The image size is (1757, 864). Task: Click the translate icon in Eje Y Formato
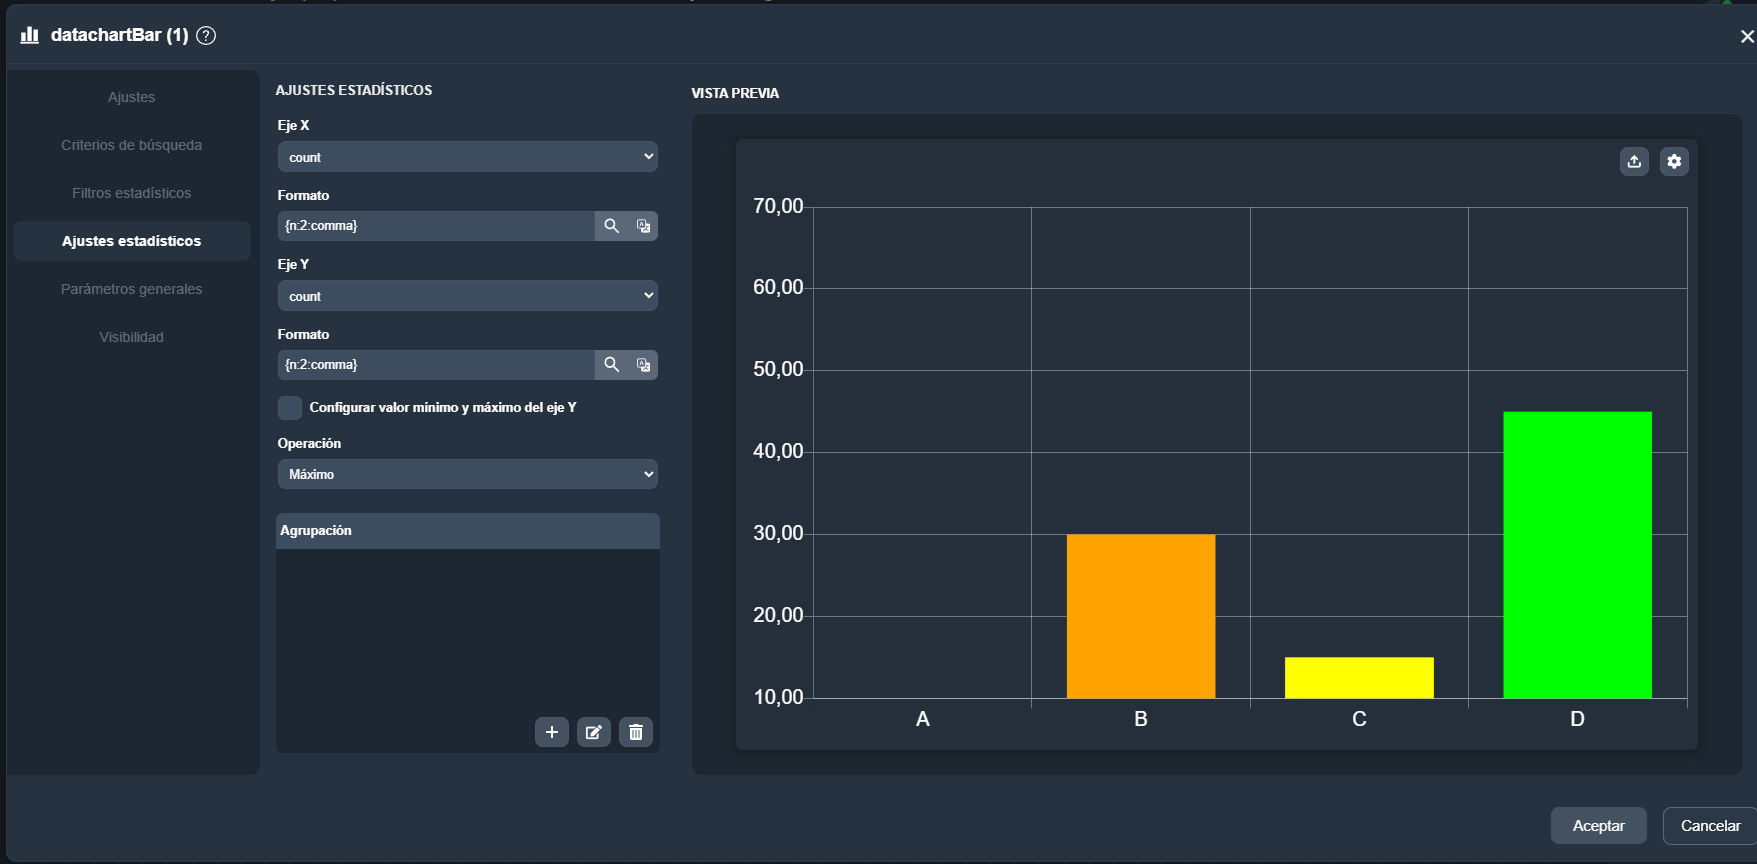tap(643, 365)
